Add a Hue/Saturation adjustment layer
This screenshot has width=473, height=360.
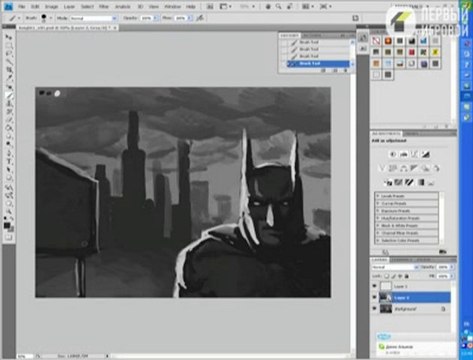393,168
